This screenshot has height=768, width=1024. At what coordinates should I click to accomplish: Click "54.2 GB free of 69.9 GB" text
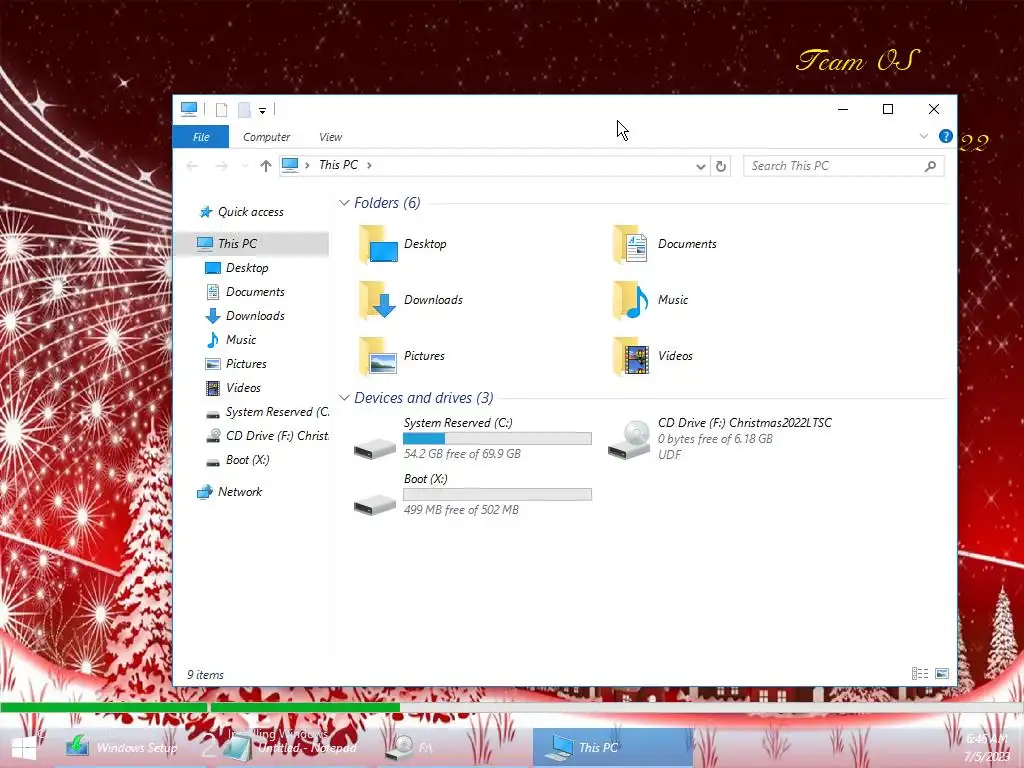pyautogui.click(x=462, y=454)
